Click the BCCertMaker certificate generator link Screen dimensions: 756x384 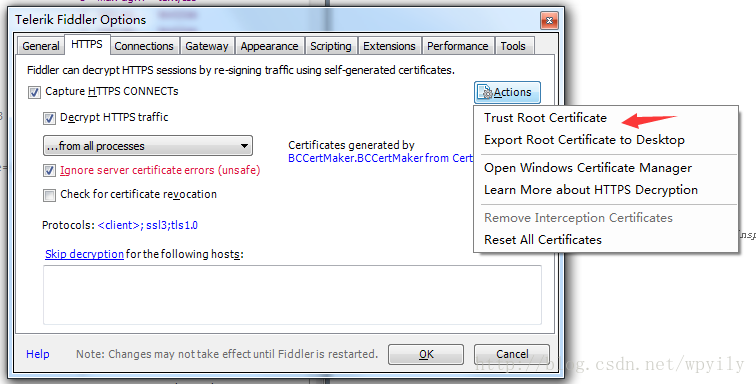point(380,158)
